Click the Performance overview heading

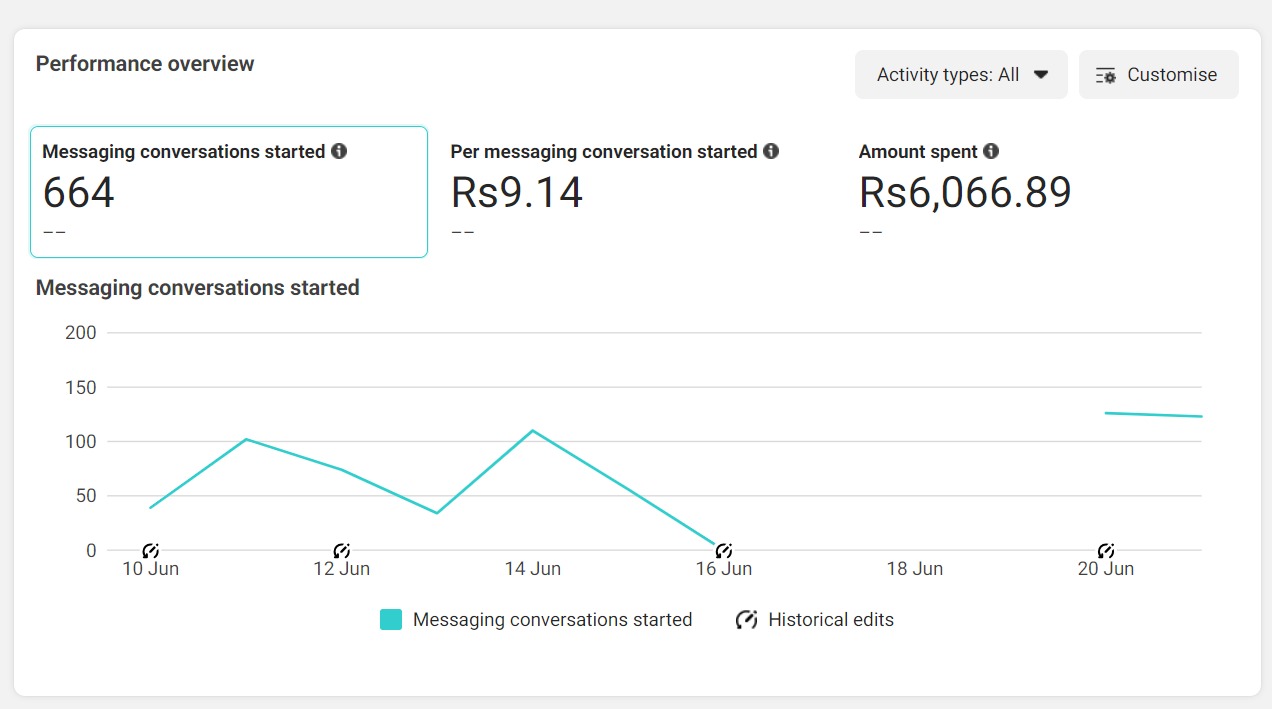tap(145, 64)
